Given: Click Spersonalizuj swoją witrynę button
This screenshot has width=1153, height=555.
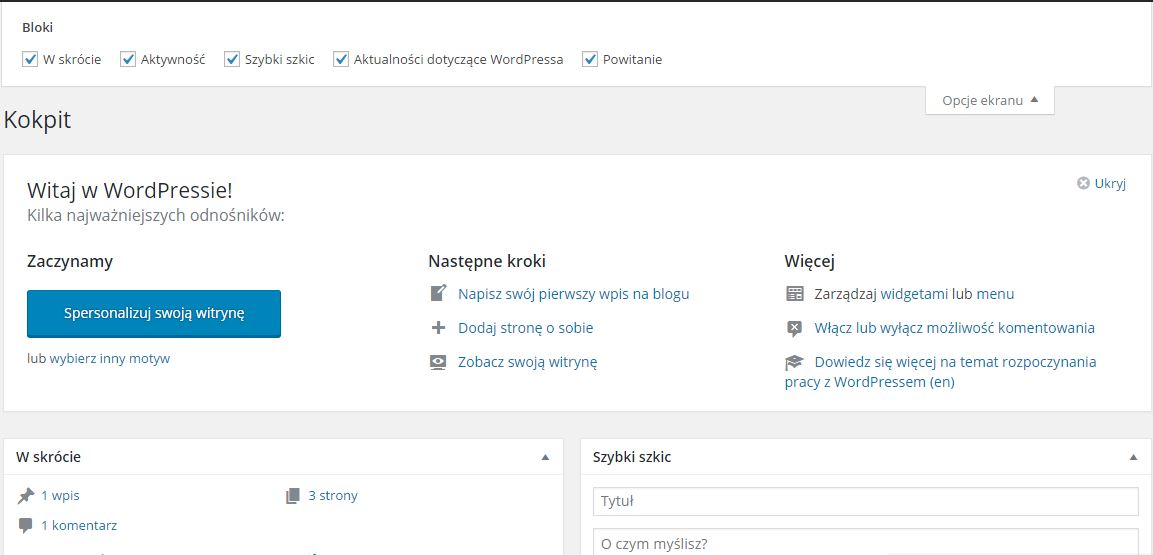Looking at the screenshot, I should tap(154, 314).
